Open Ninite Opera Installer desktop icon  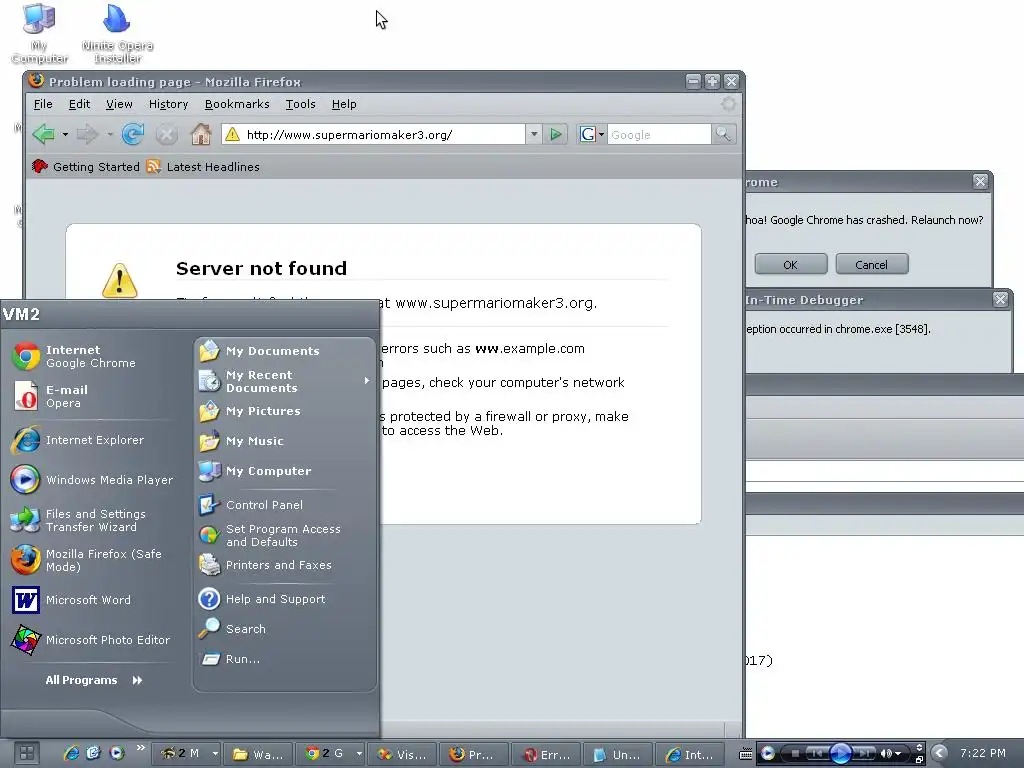pyautogui.click(x=118, y=34)
